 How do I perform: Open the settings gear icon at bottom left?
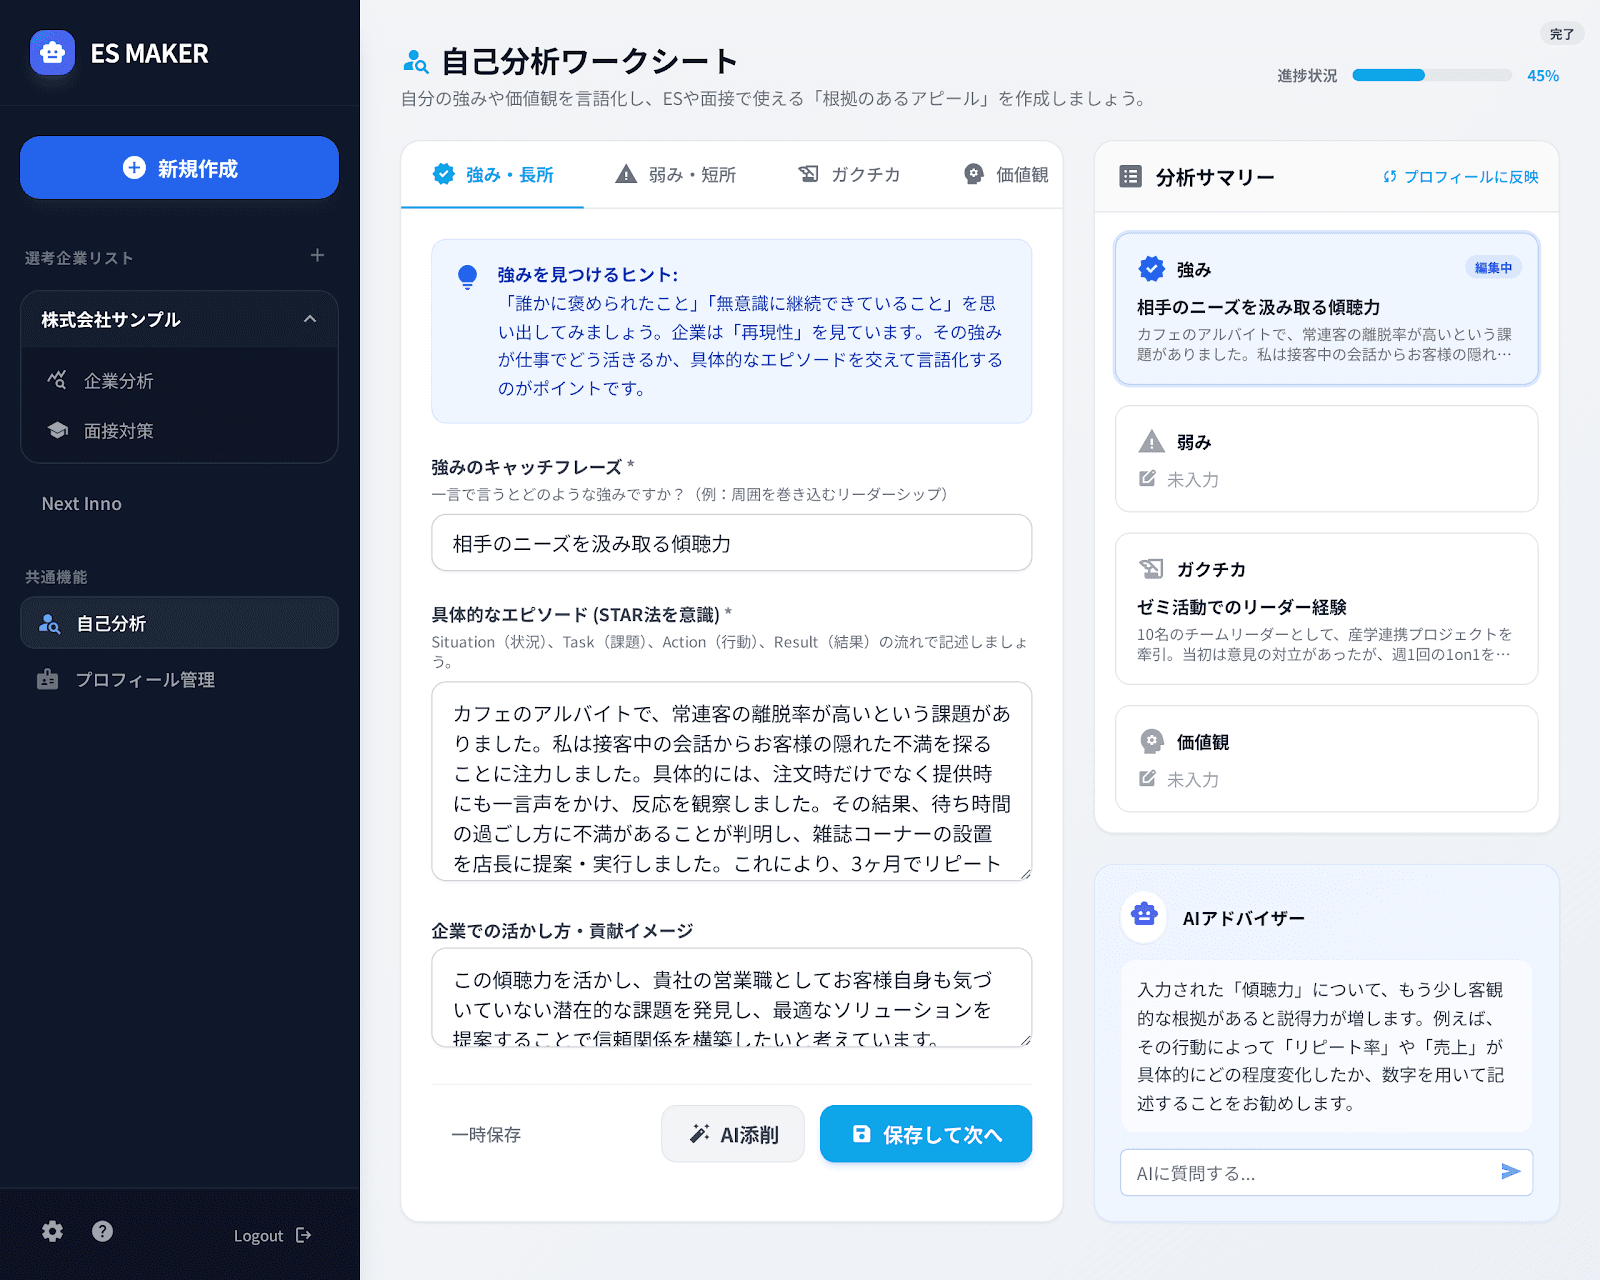pyautogui.click(x=52, y=1231)
